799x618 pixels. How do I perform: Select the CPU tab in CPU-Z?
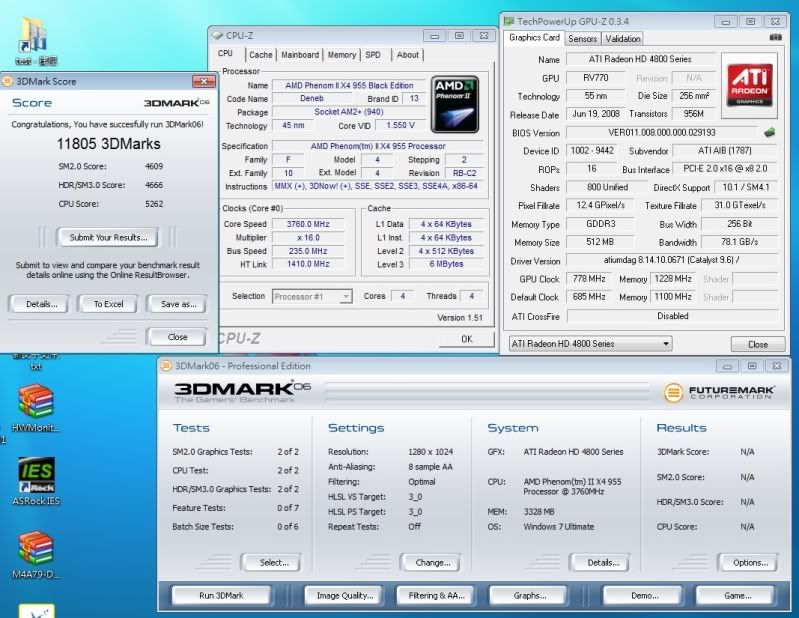tap(225, 53)
